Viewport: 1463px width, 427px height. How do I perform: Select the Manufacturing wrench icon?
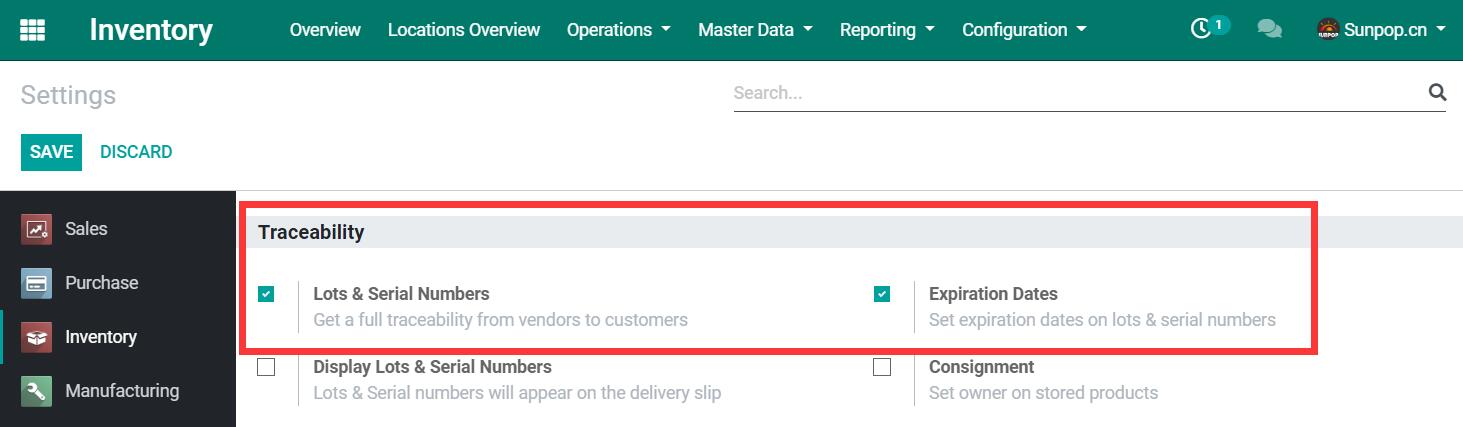pyautogui.click(x=37, y=391)
